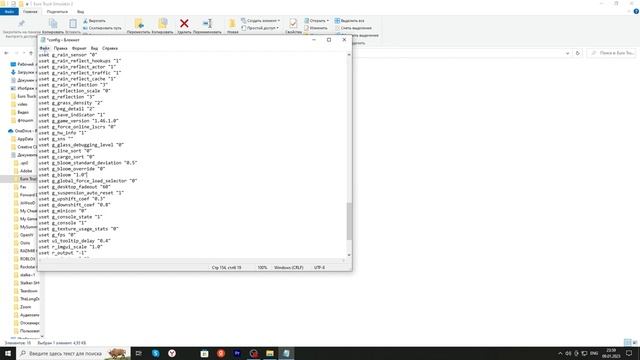Open Adobe Premiere Pro from the taskbar
The image size is (640, 360).
237,353
